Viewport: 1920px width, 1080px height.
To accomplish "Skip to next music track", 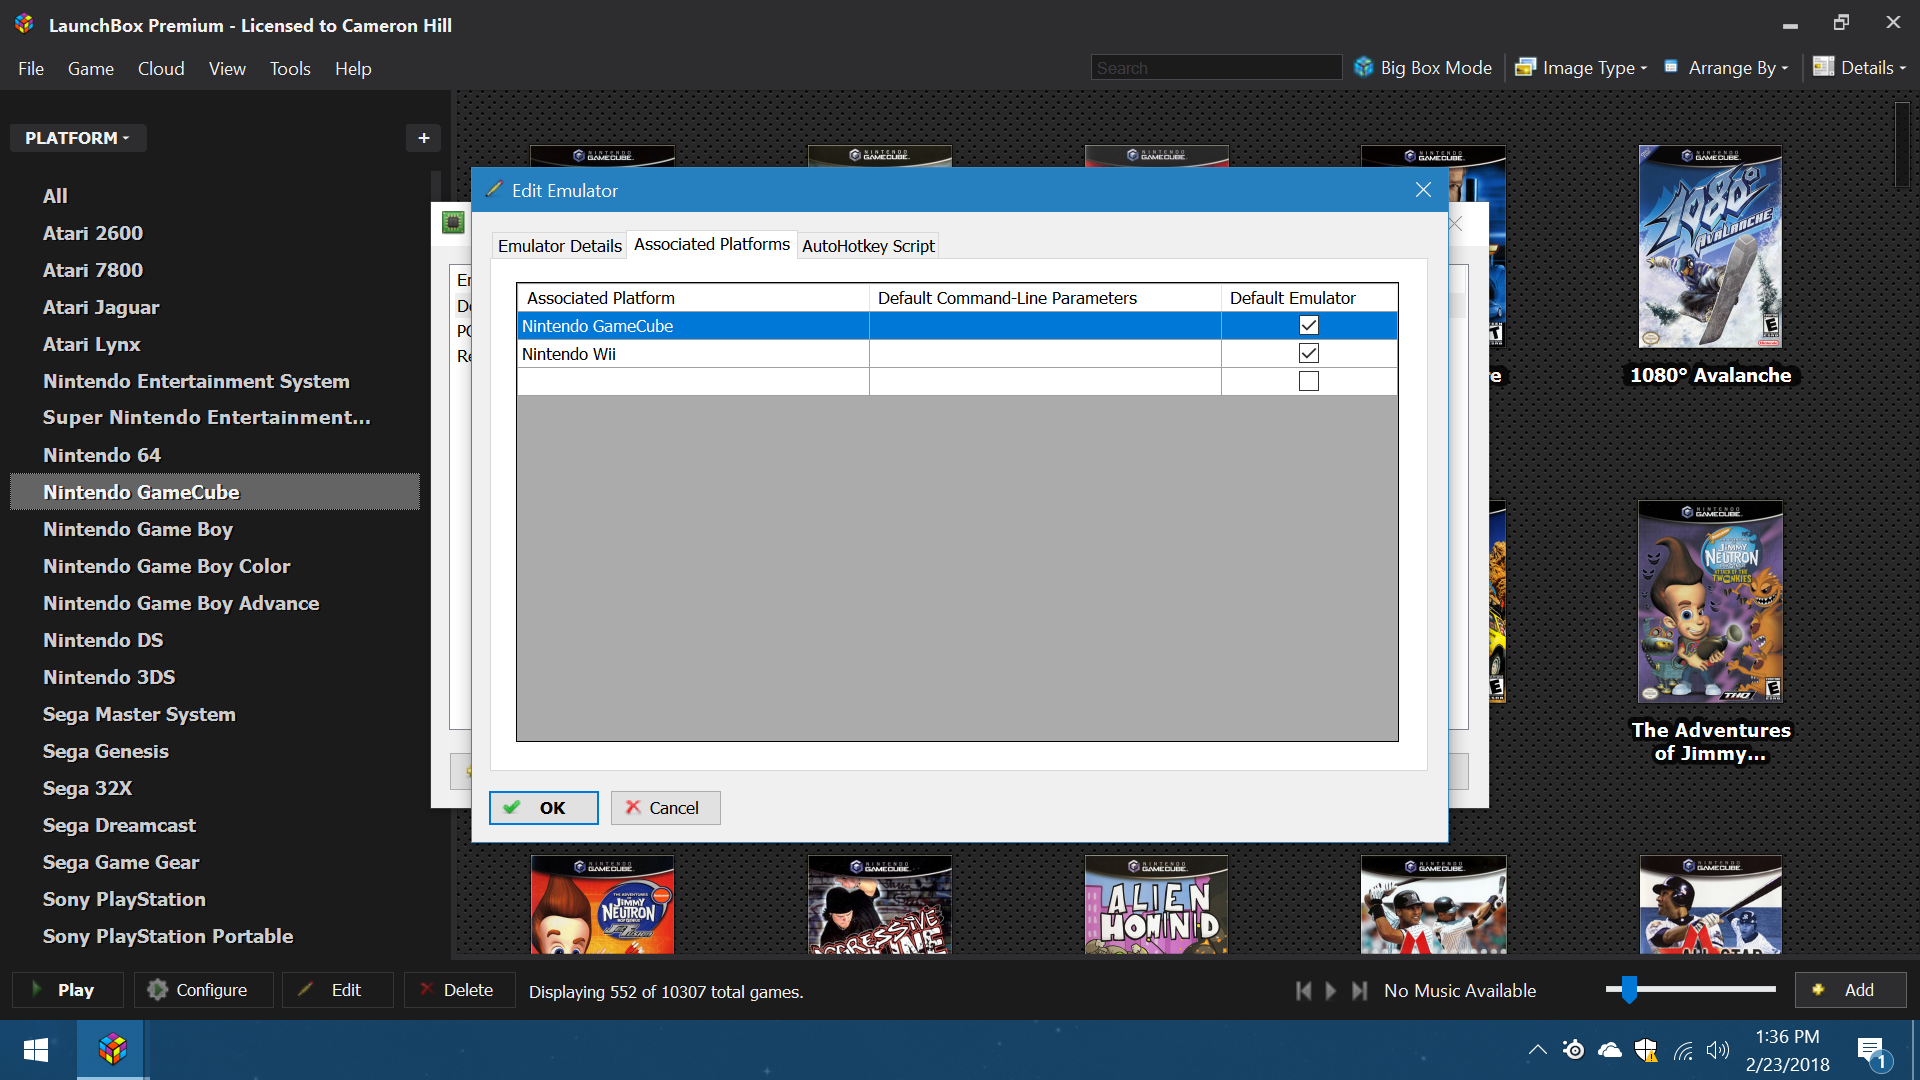I will click(x=1359, y=990).
